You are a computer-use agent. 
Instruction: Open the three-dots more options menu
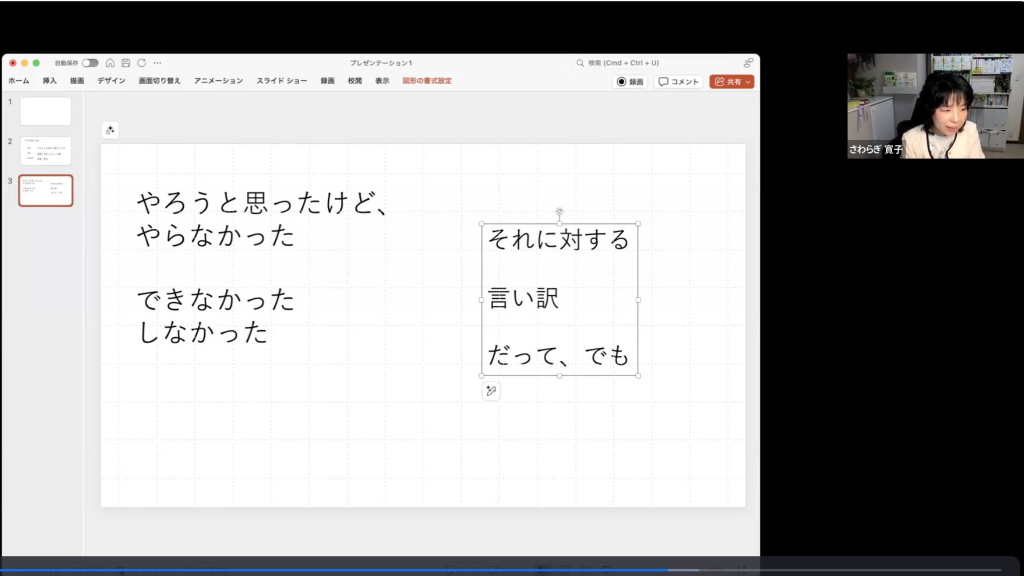157,63
